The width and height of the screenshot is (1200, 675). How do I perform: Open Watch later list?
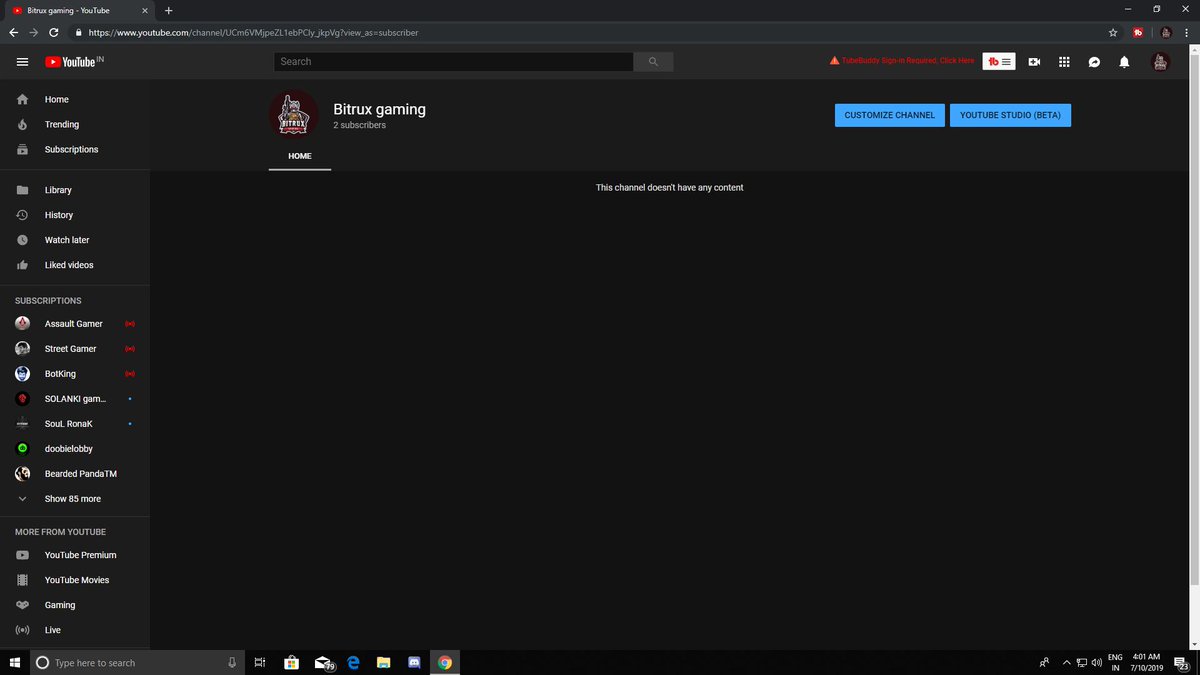point(75,240)
